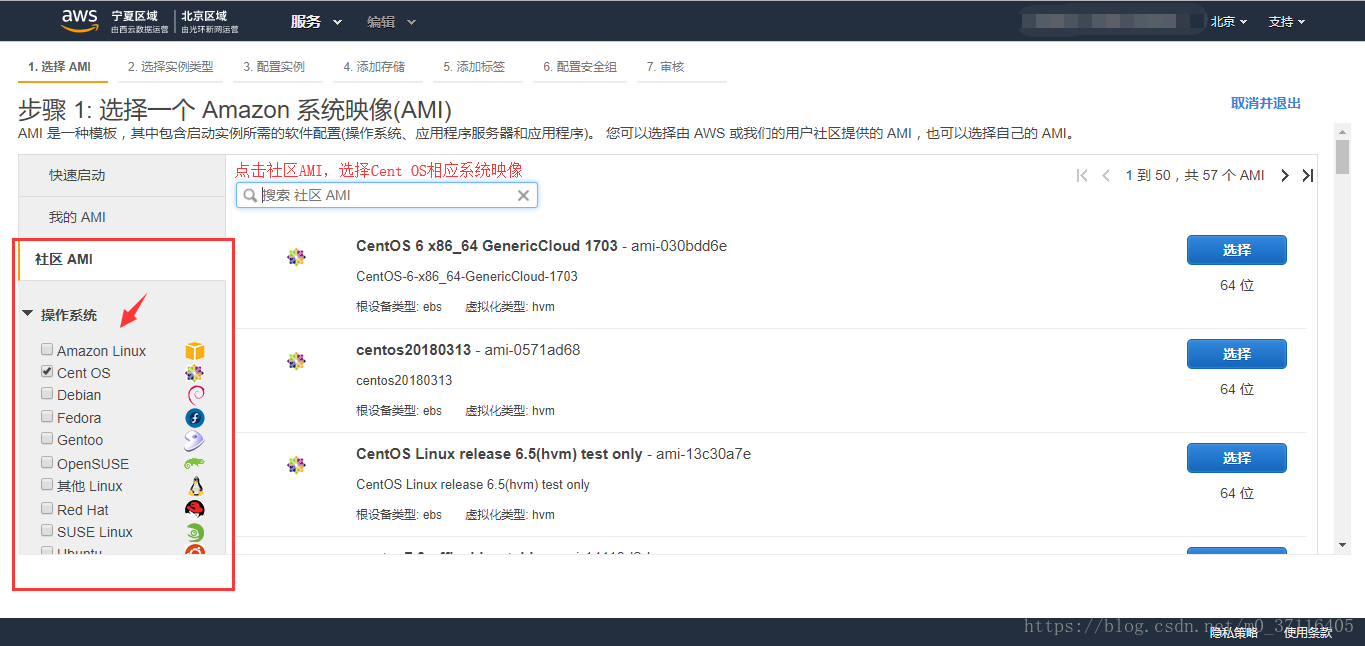
Task: Click the scrollbar down arrow
Action: pos(1342,545)
